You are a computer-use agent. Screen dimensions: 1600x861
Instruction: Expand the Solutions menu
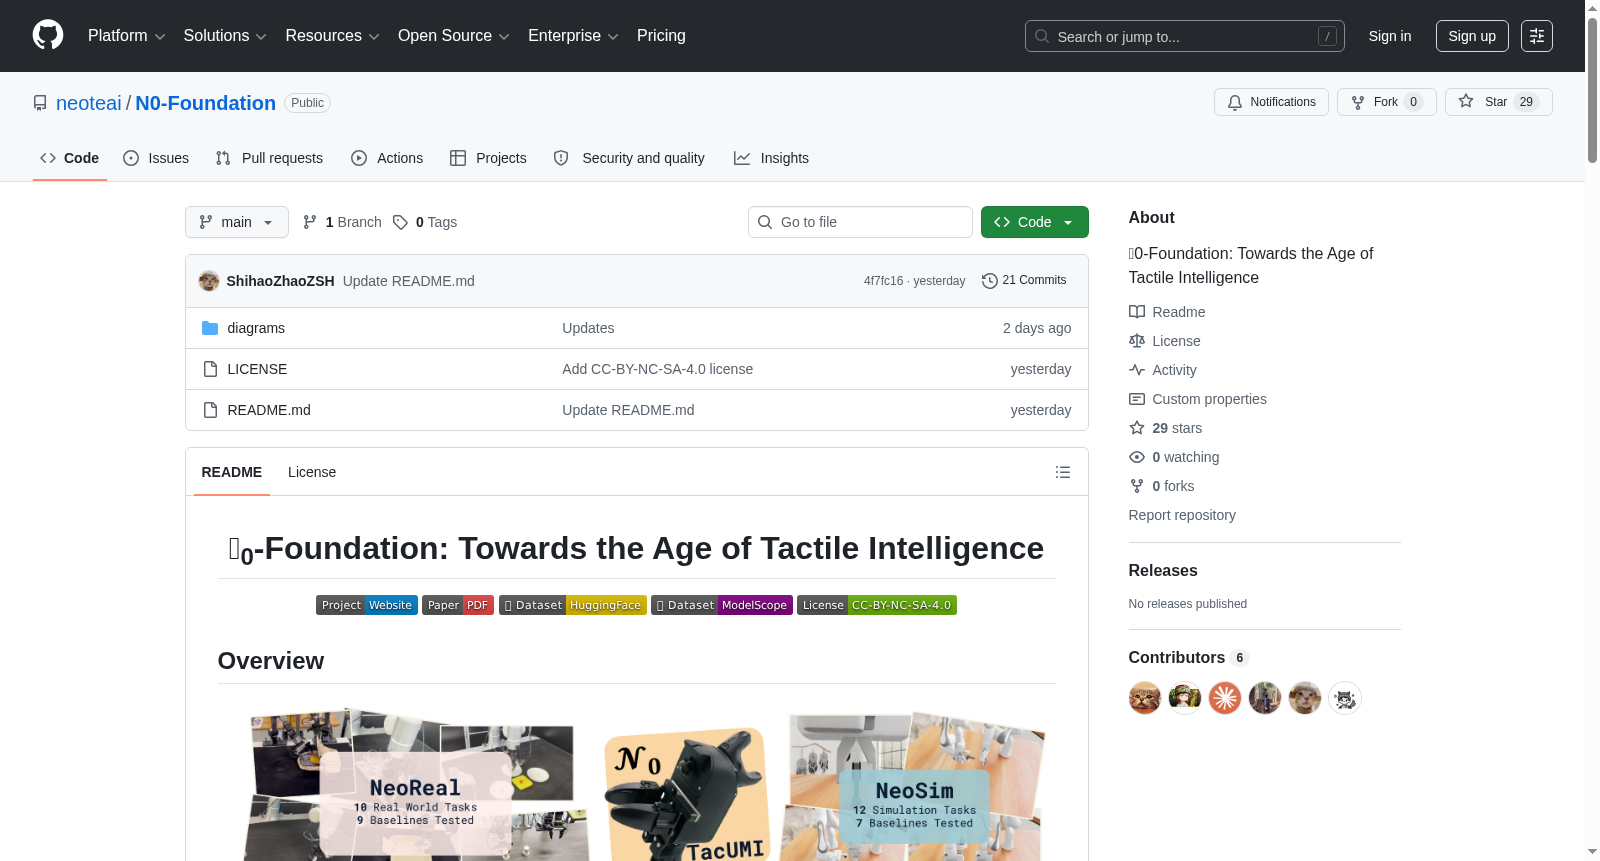tap(225, 36)
